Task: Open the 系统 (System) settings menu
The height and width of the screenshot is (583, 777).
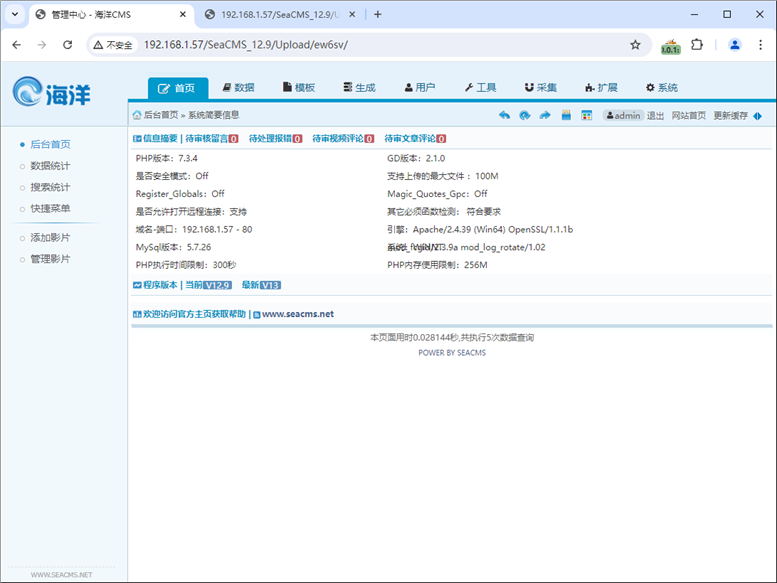Action: [x=661, y=88]
